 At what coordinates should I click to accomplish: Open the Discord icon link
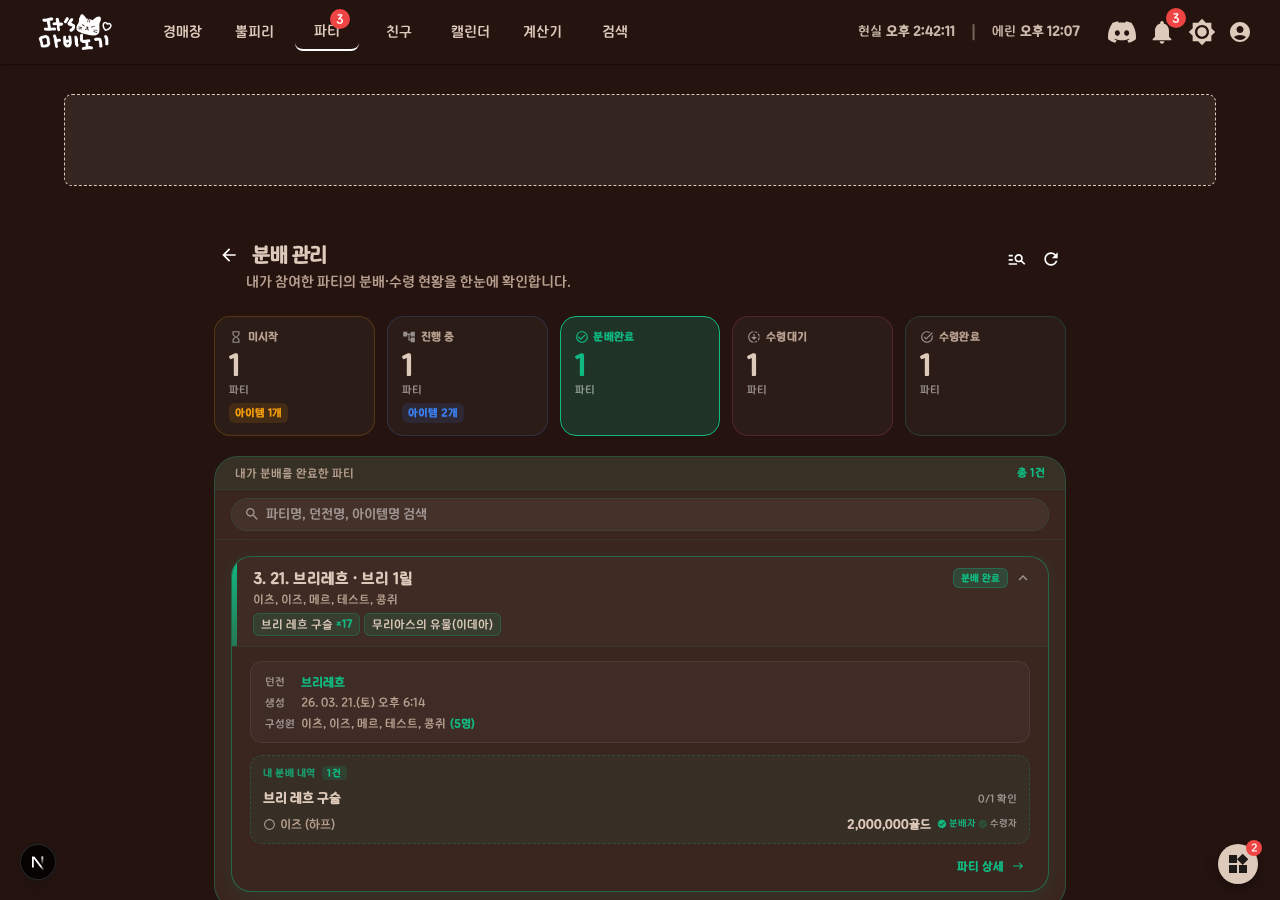1122,32
